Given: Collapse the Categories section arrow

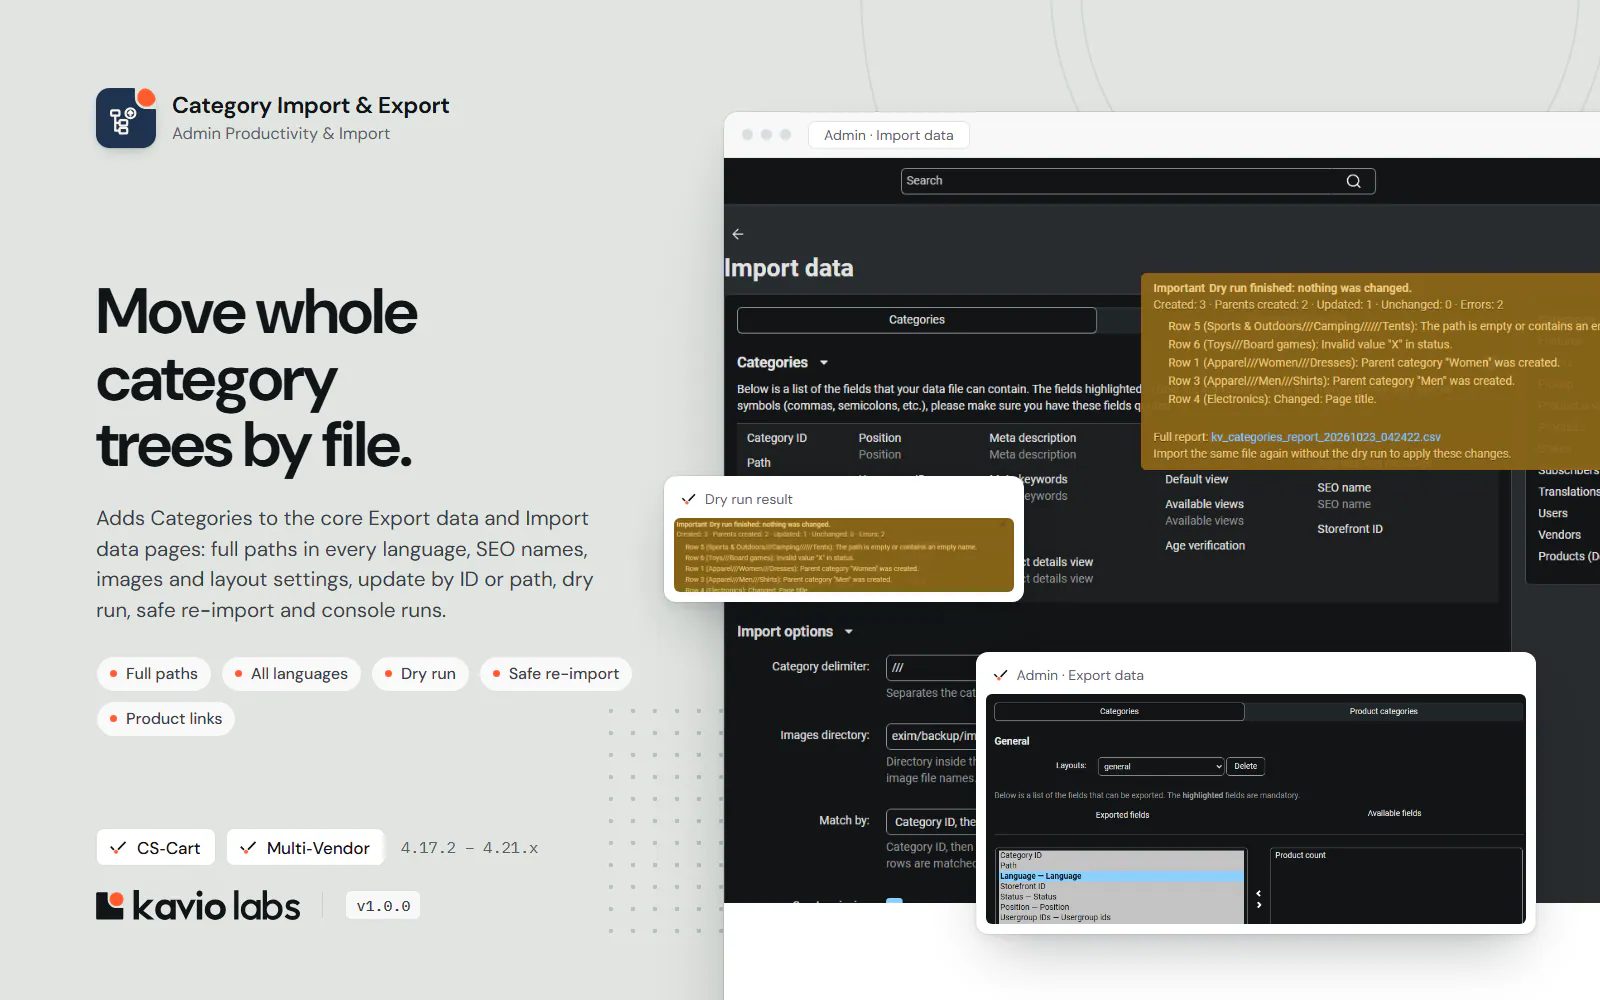Looking at the screenshot, I should [824, 363].
